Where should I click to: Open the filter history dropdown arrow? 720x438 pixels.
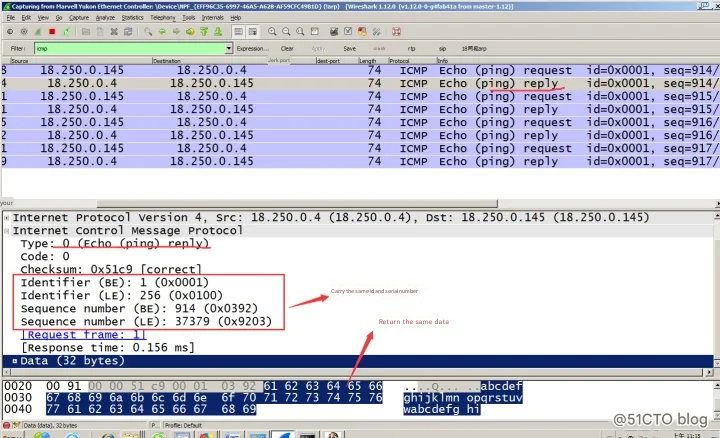[229, 48]
